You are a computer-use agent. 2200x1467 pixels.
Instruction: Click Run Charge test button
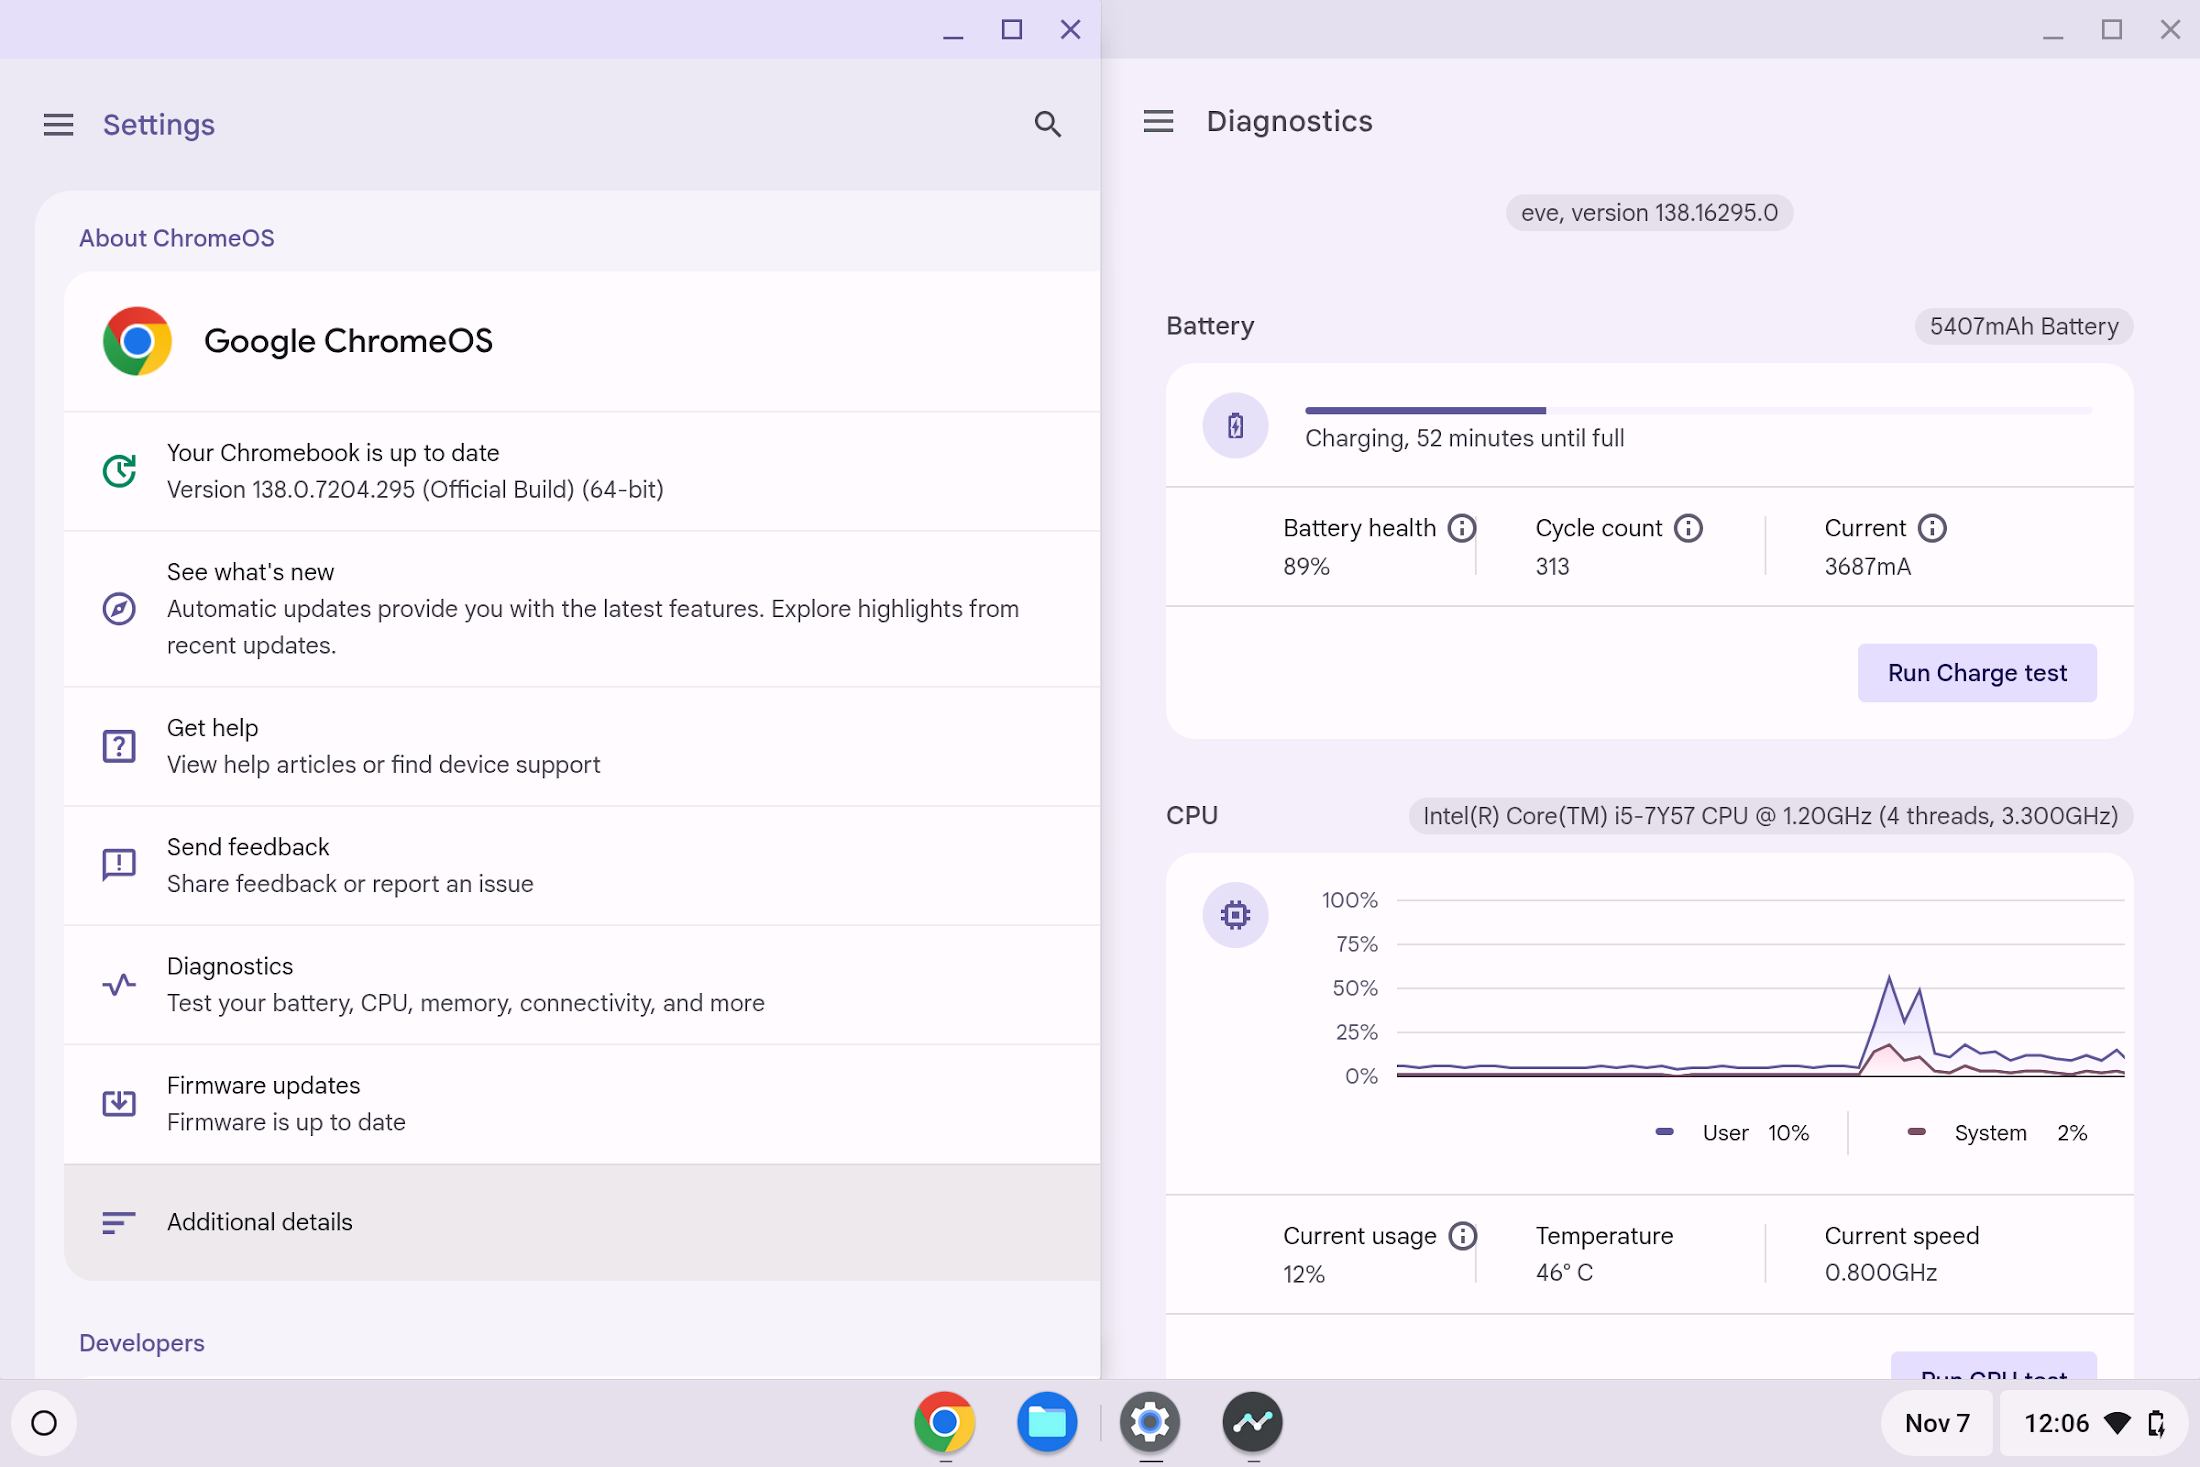pos(1976,673)
